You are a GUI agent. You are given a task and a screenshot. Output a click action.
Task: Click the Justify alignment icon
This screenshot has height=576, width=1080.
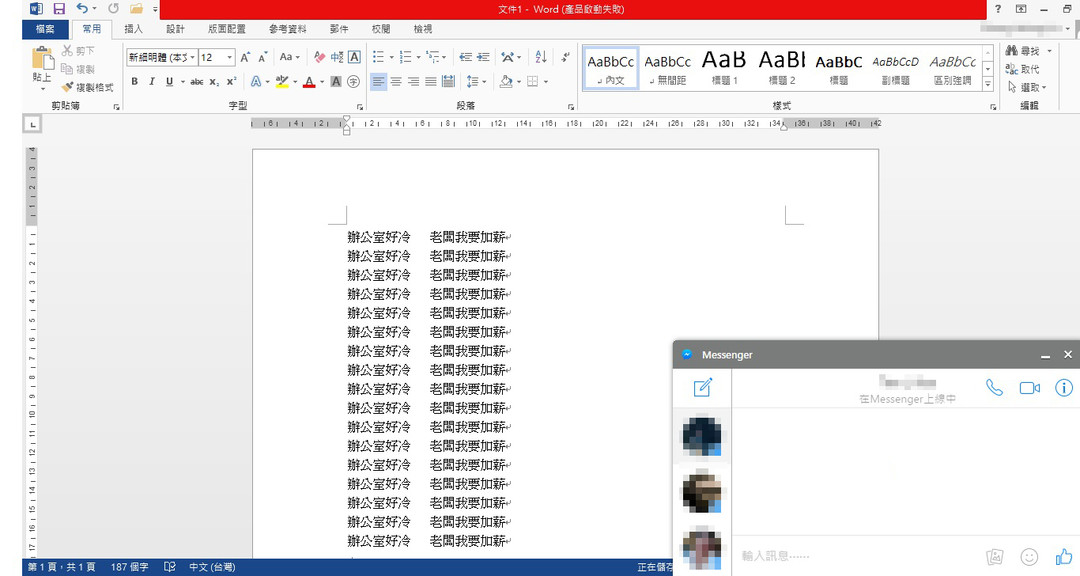click(430, 81)
